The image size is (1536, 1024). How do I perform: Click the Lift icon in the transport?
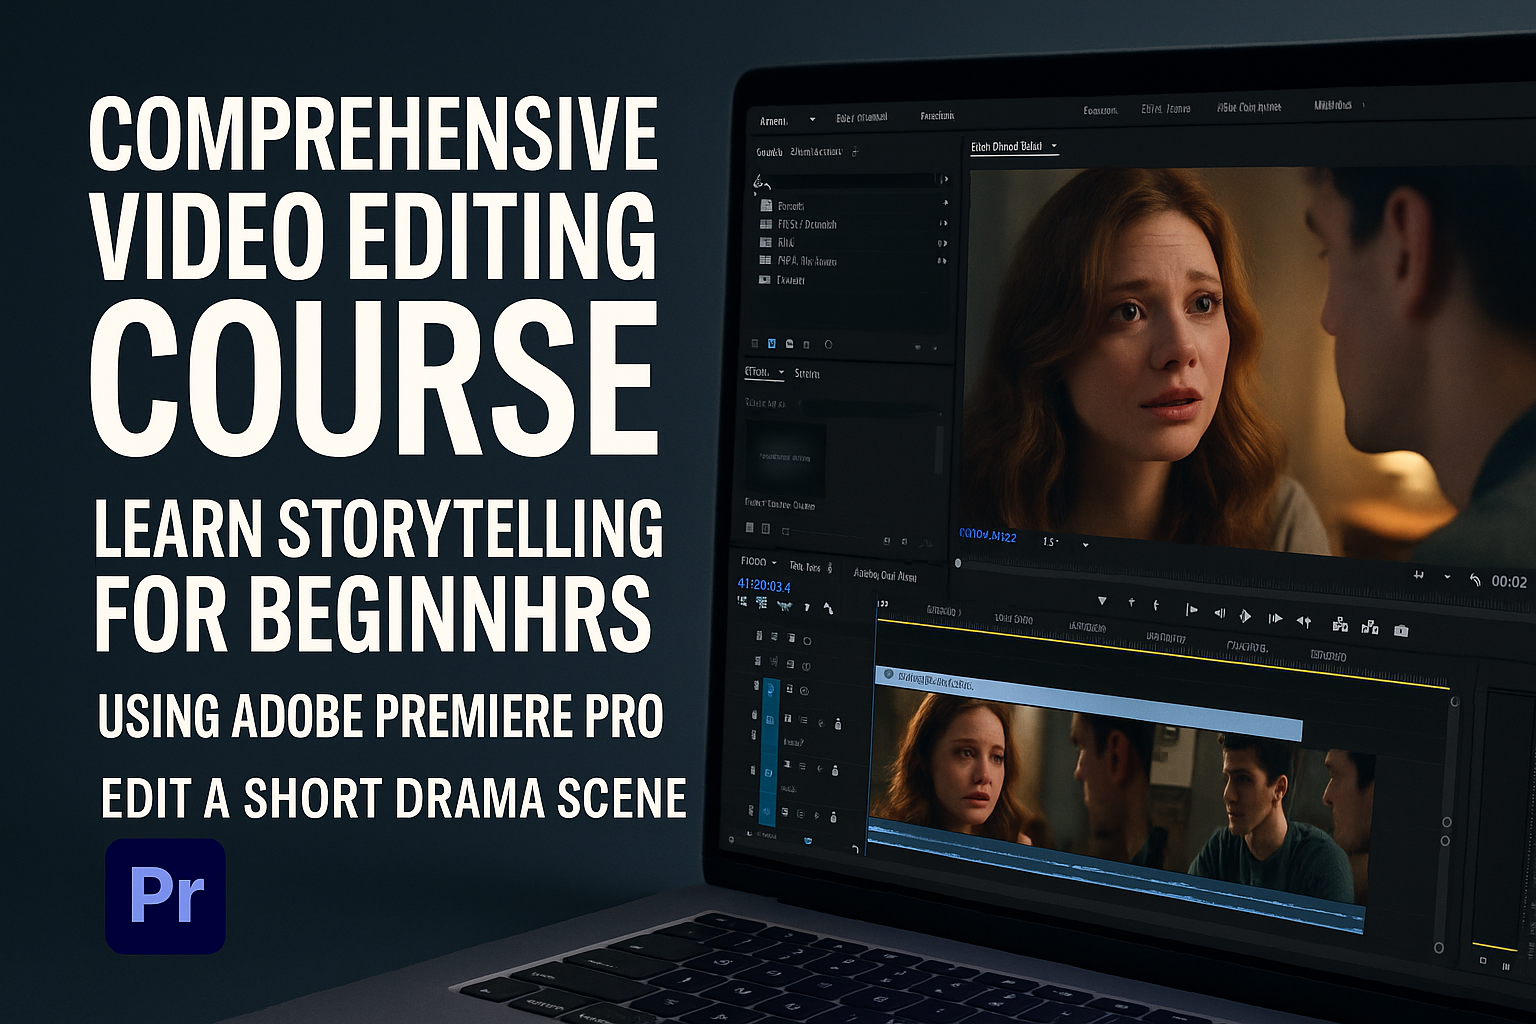pos(1340,625)
